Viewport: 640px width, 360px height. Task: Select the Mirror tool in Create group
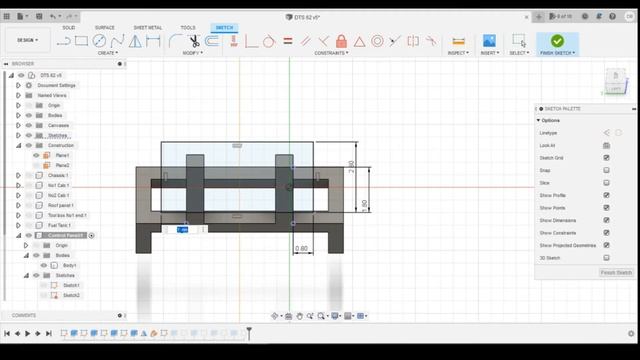(x=135, y=41)
